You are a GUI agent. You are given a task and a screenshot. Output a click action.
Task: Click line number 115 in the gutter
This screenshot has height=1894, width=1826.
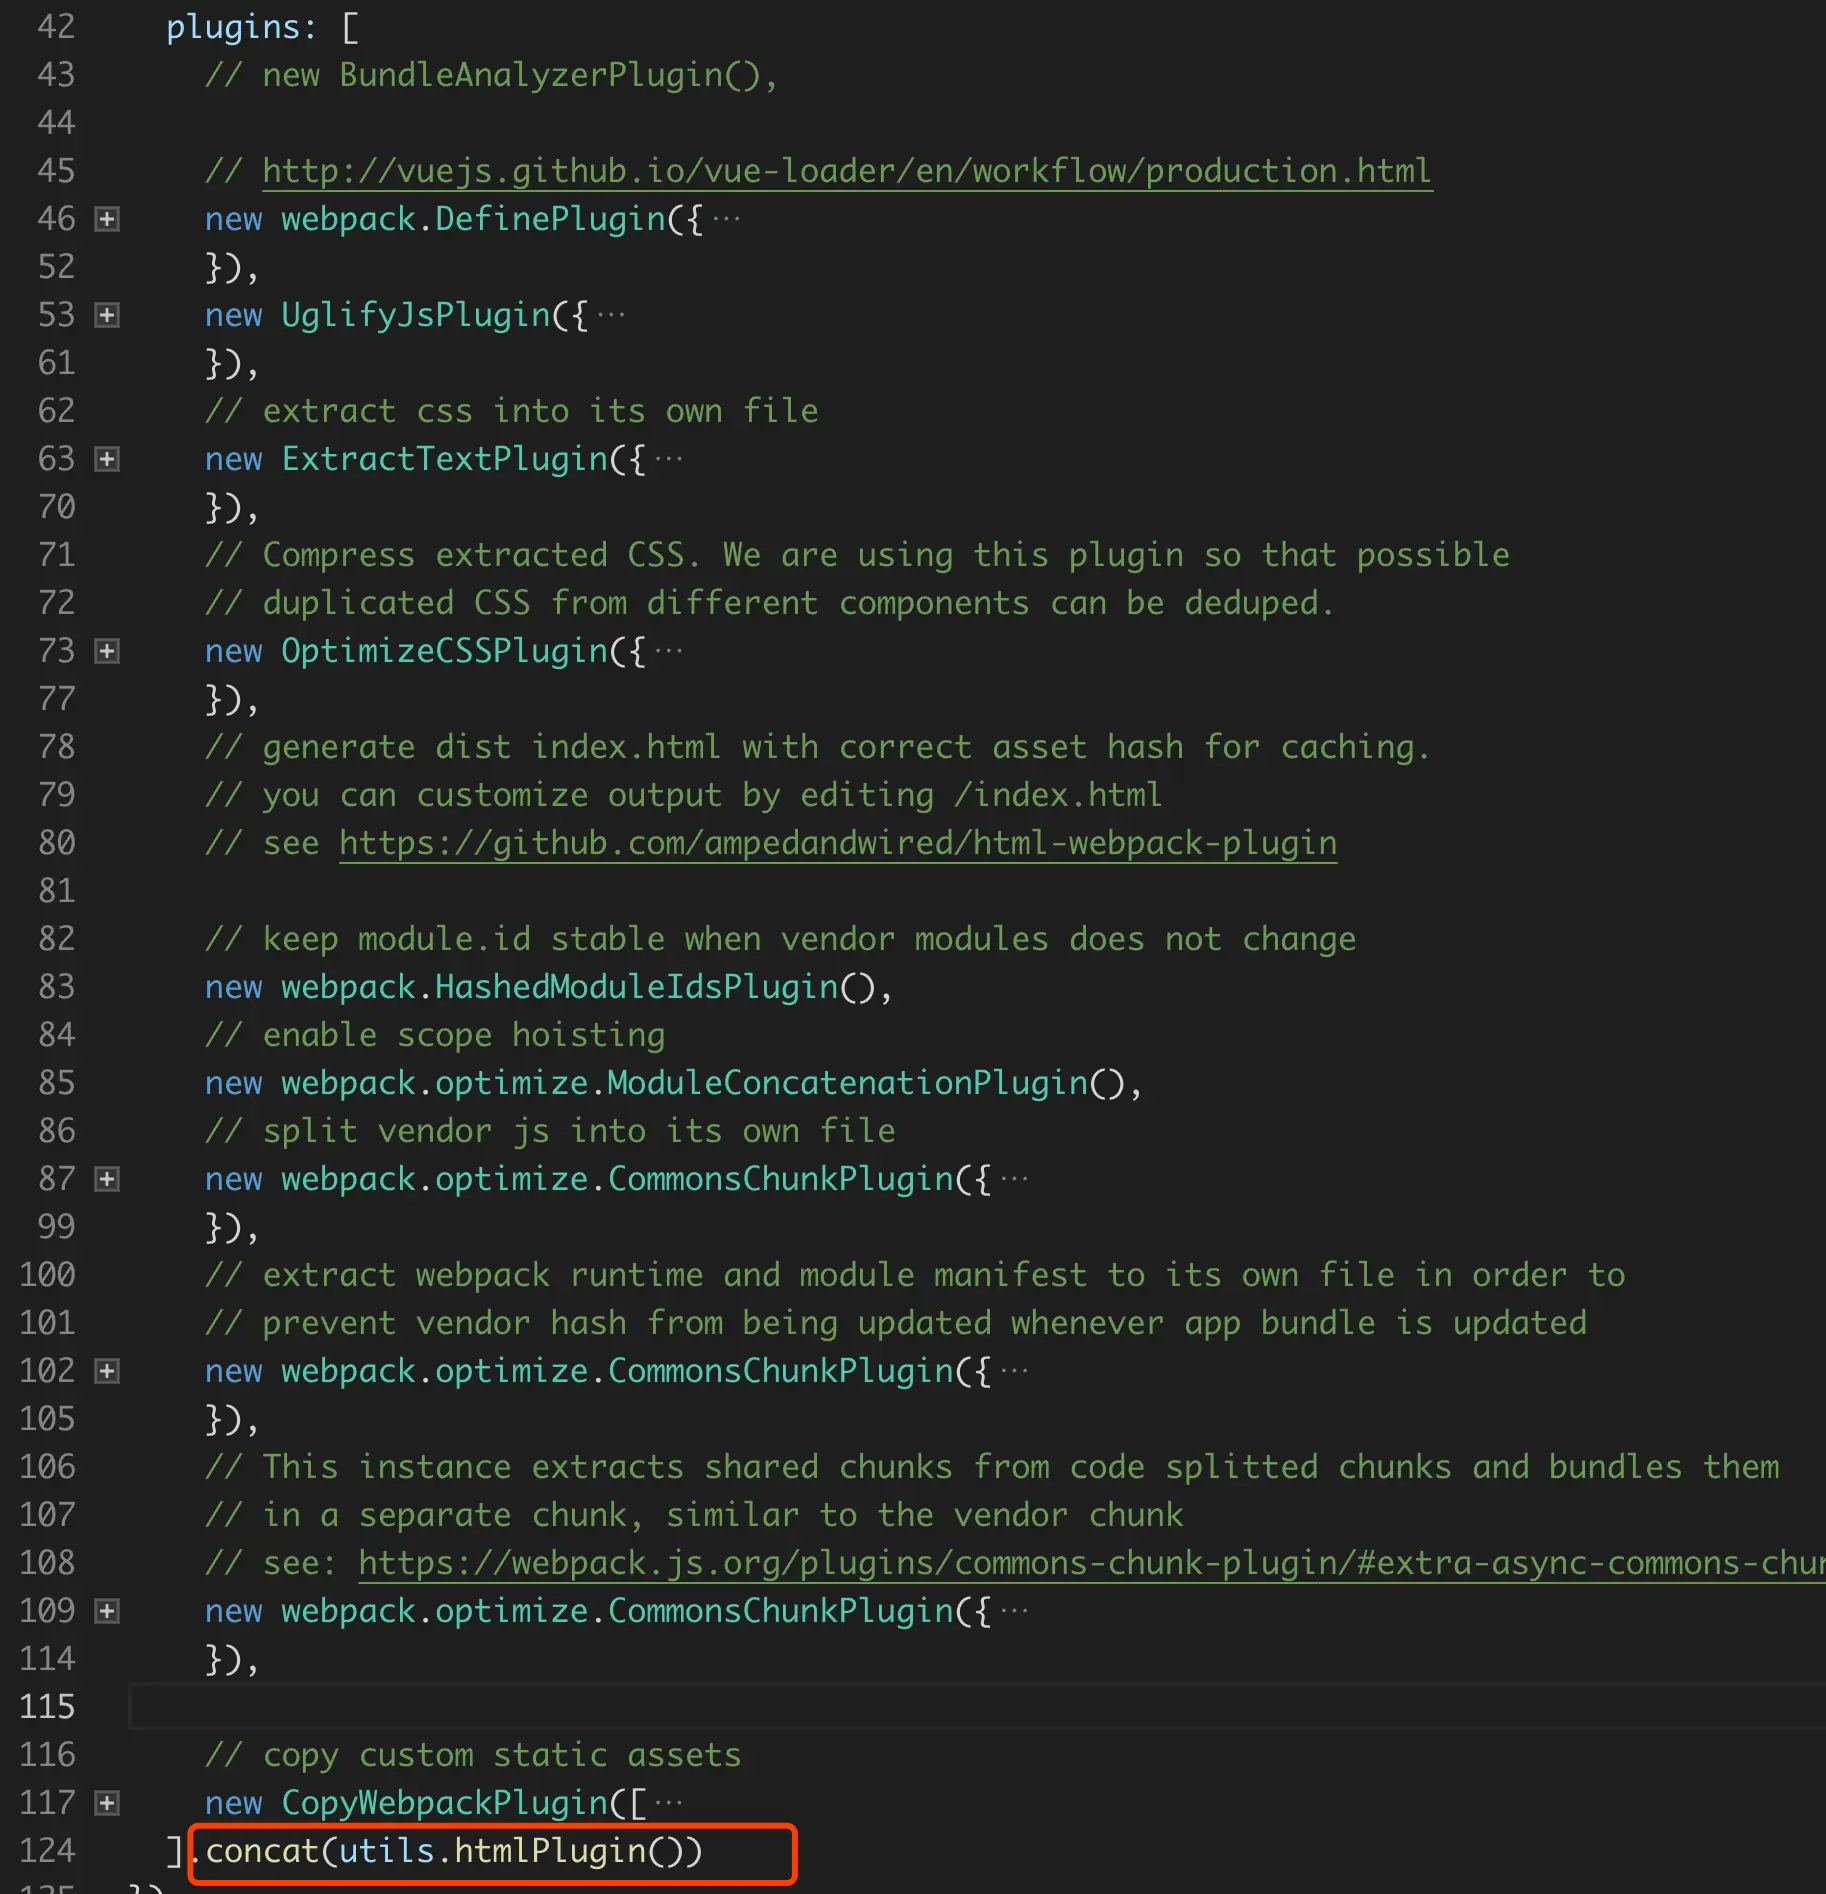(x=47, y=1707)
